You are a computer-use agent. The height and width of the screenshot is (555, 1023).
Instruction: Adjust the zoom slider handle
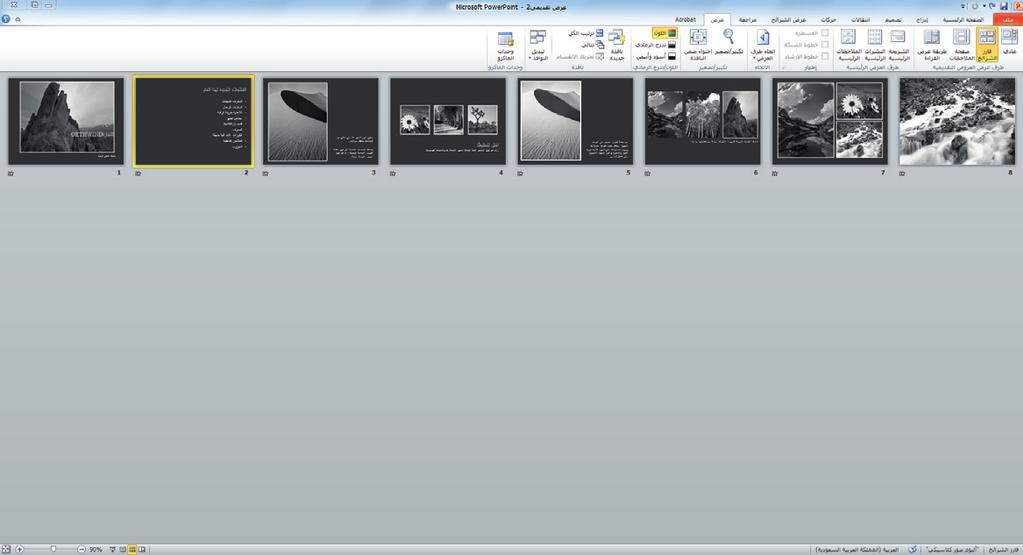point(53,550)
